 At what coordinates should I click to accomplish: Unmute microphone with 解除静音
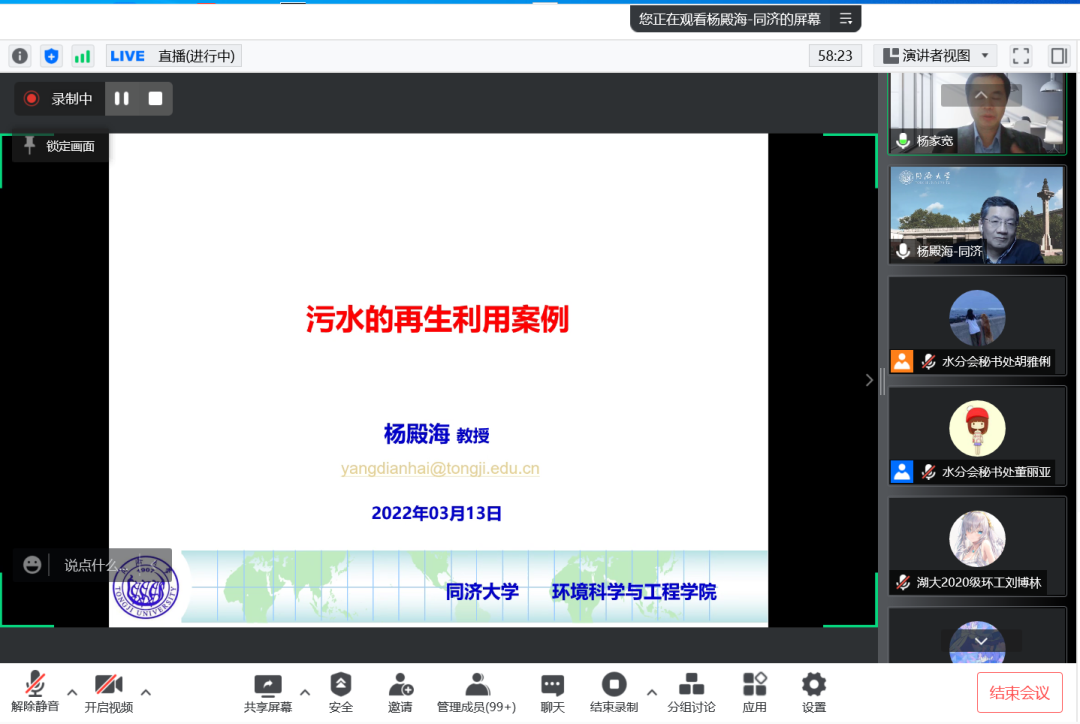pyautogui.click(x=35, y=692)
